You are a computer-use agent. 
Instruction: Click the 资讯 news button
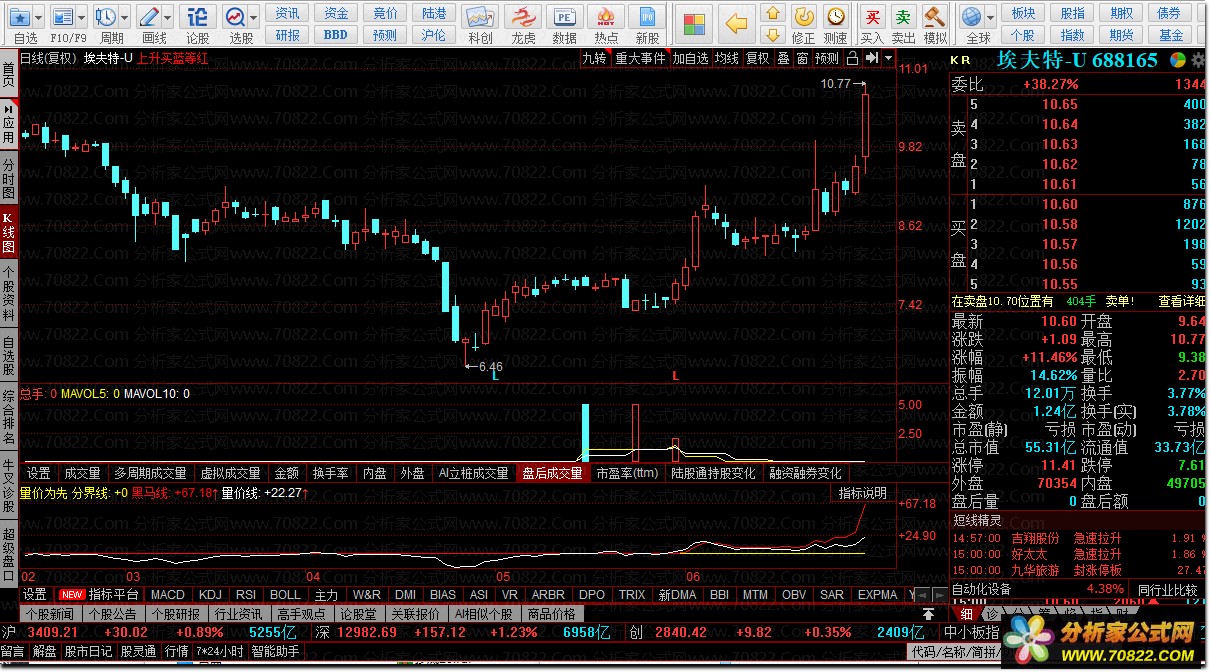[x=288, y=13]
